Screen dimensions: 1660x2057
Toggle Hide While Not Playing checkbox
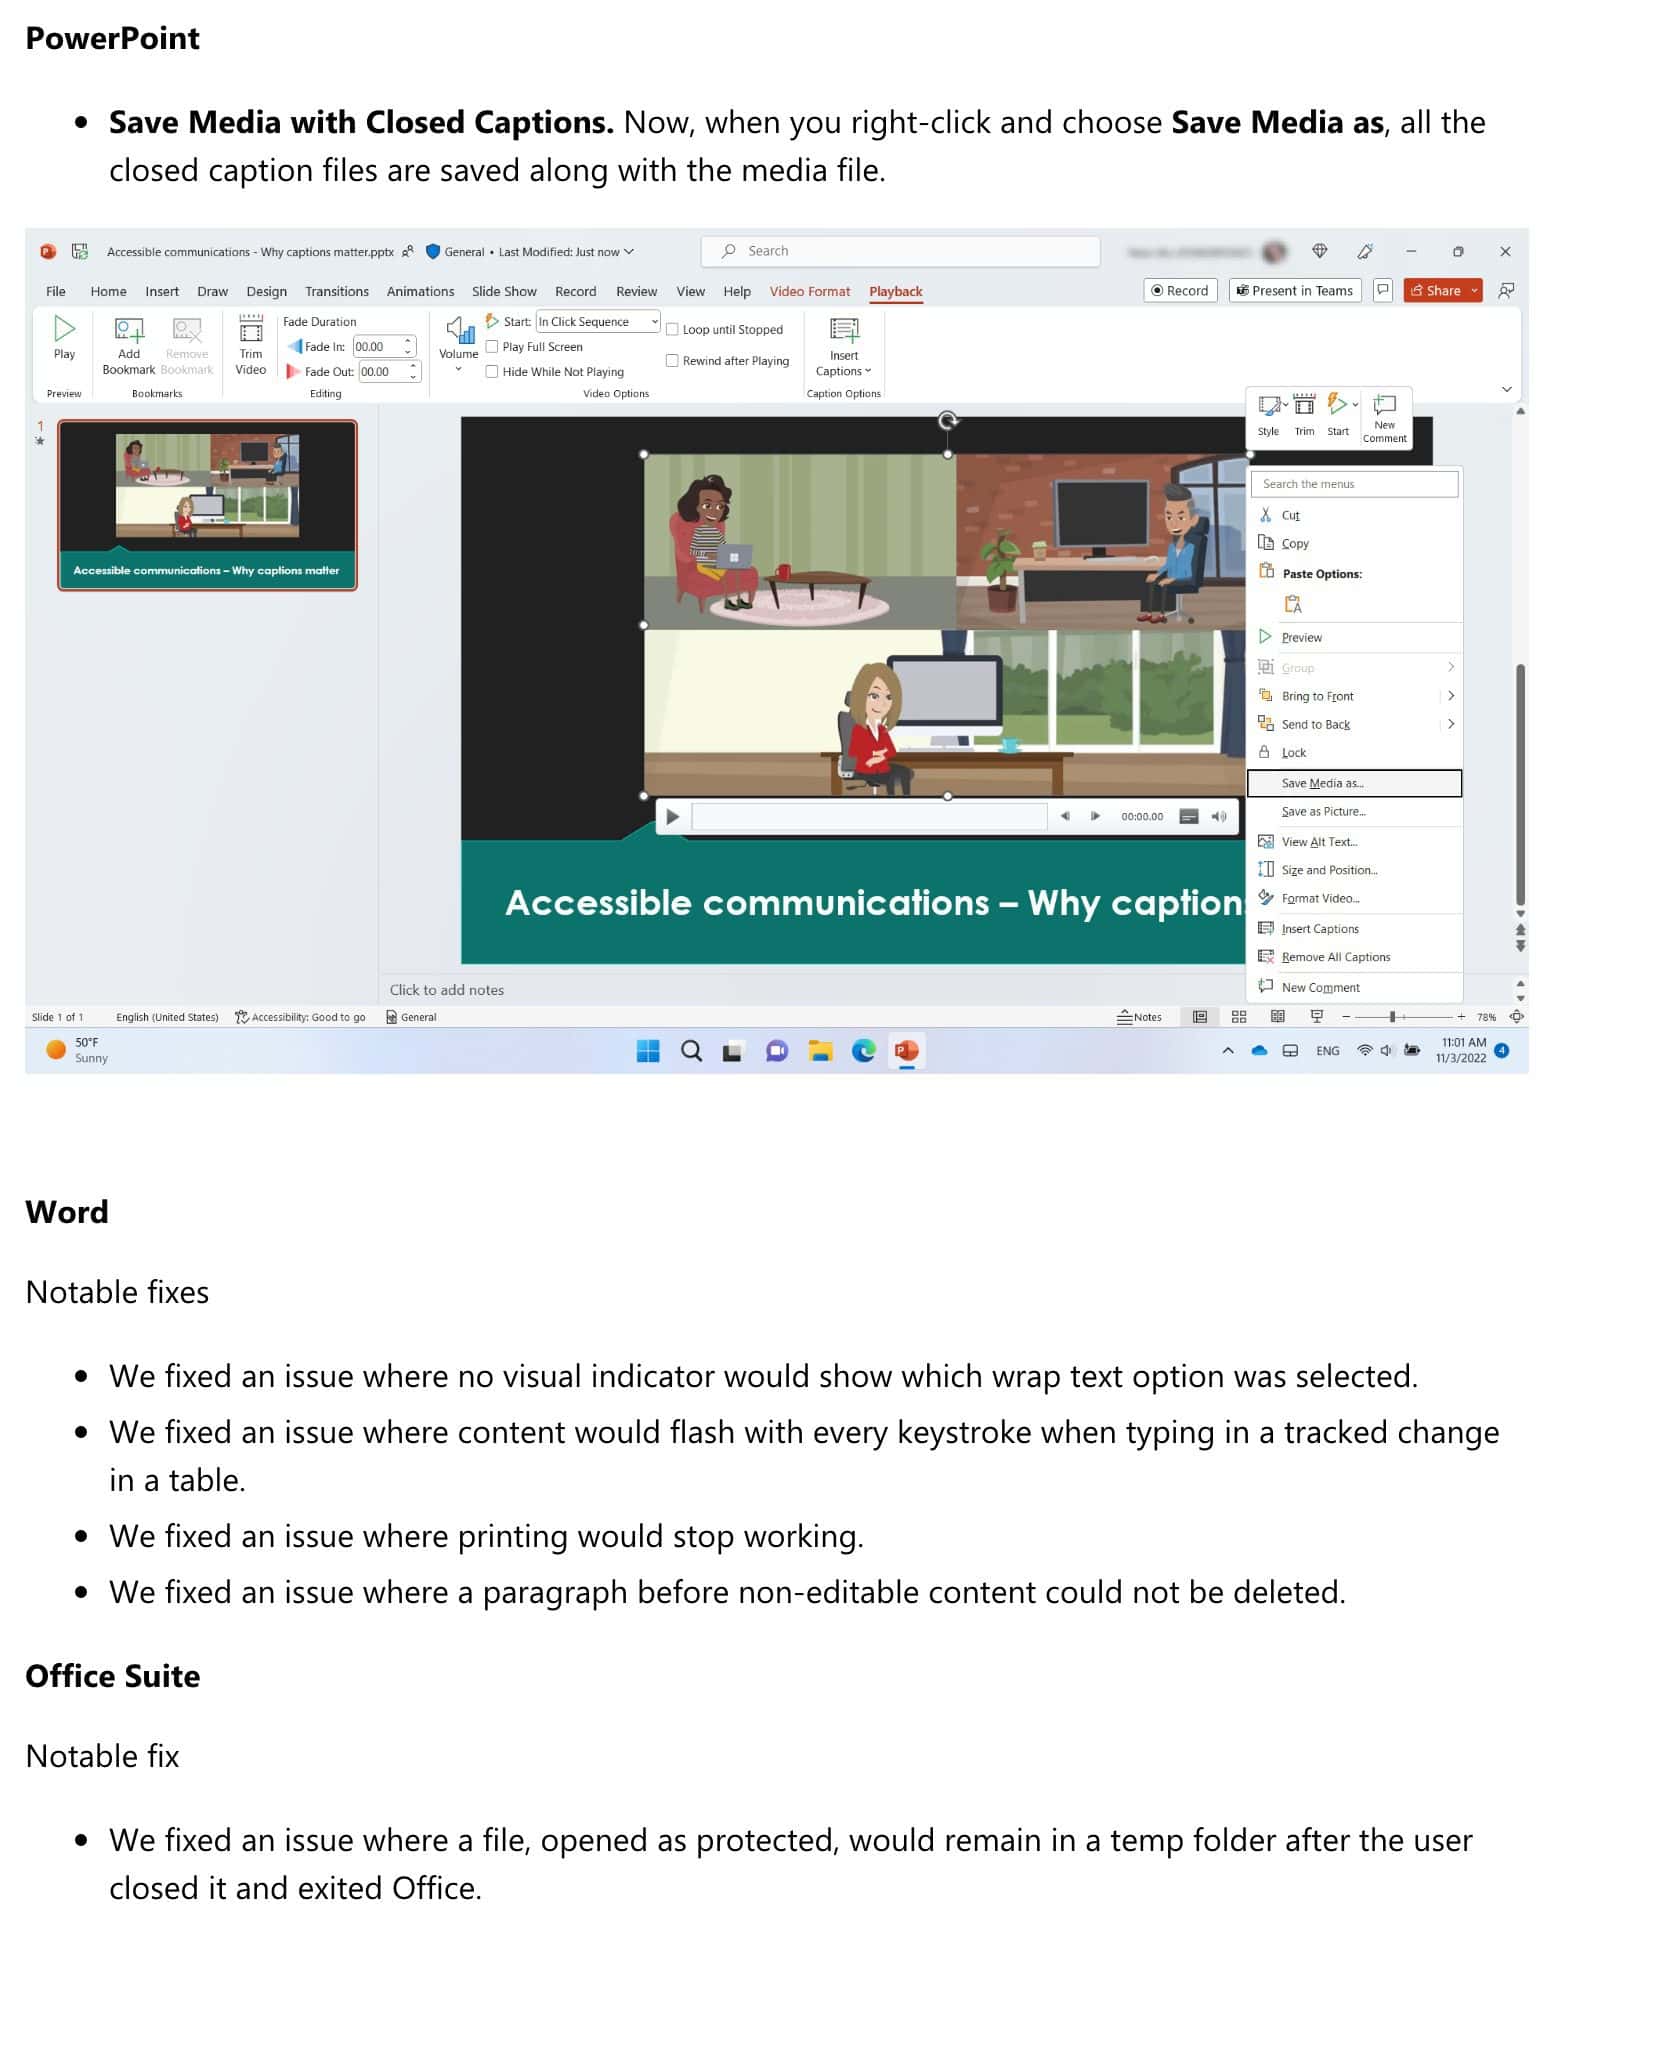[x=492, y=372]
